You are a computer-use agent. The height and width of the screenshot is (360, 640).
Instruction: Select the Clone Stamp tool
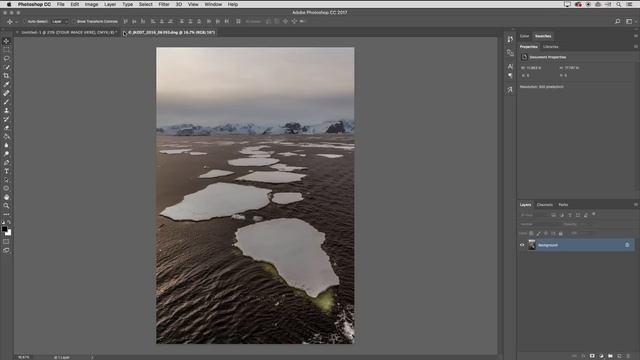(6, 110)
